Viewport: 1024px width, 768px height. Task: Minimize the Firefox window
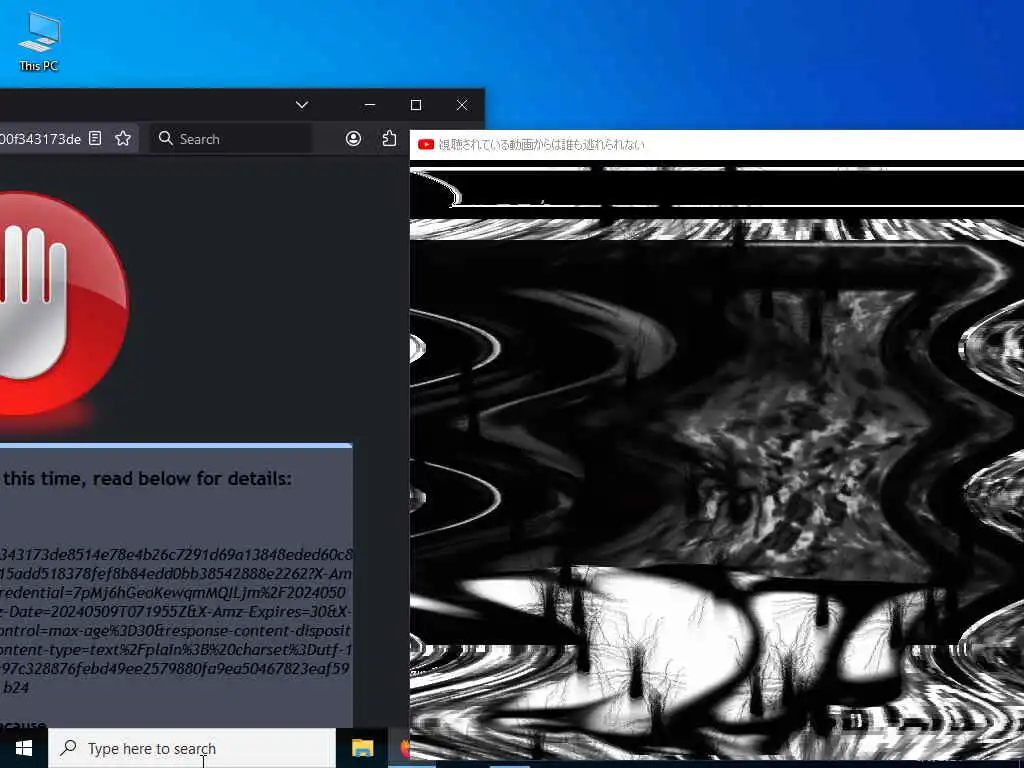coord(370,104)
